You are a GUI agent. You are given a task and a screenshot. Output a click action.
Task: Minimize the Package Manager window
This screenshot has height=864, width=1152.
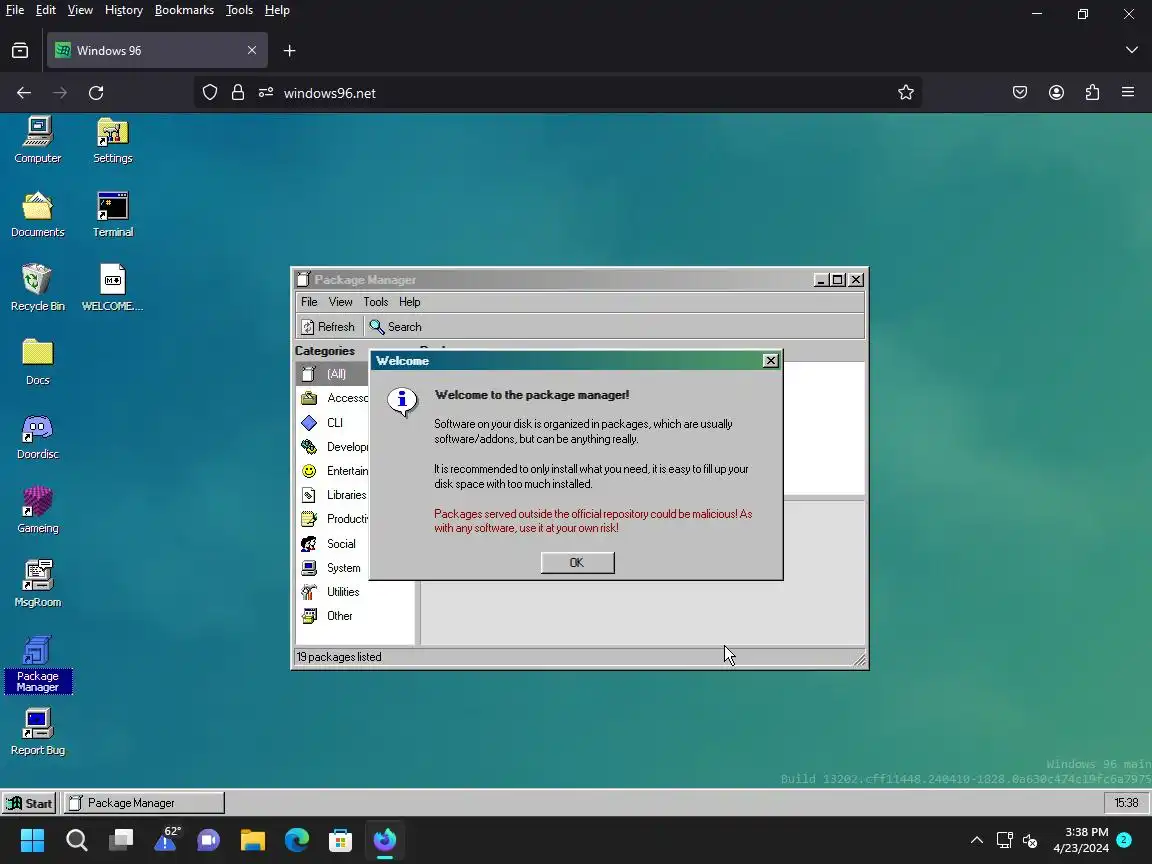click(821, 280)
